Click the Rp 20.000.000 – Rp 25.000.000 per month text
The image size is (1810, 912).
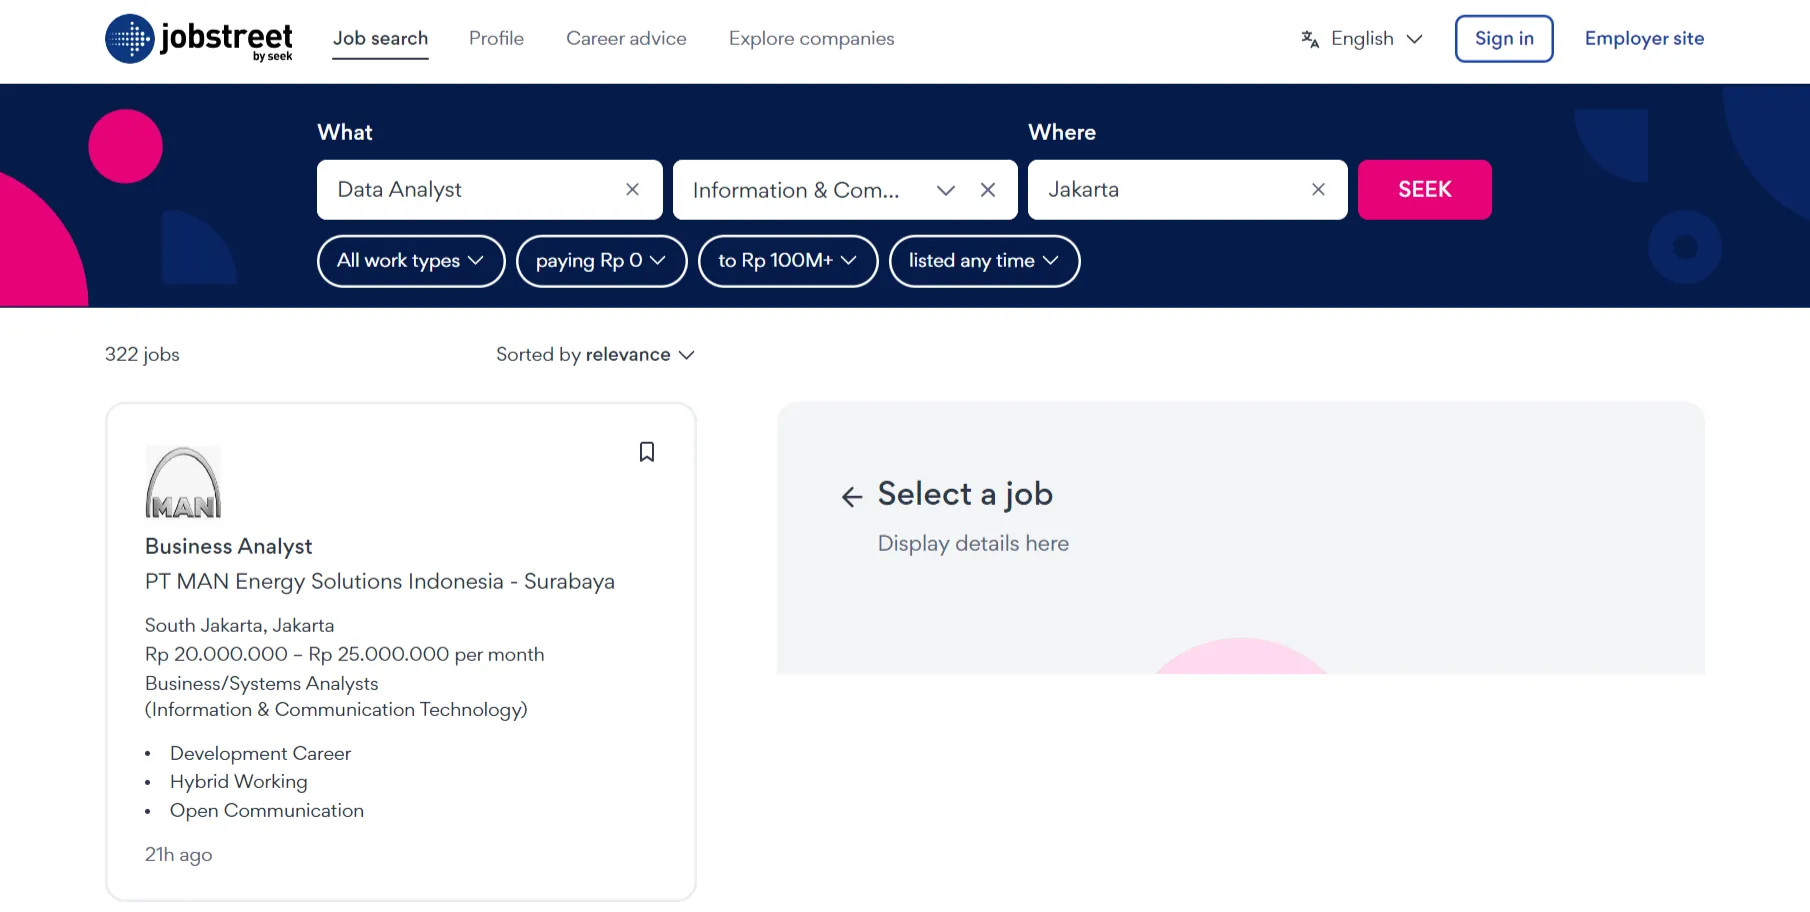click(x=345, y=655)
